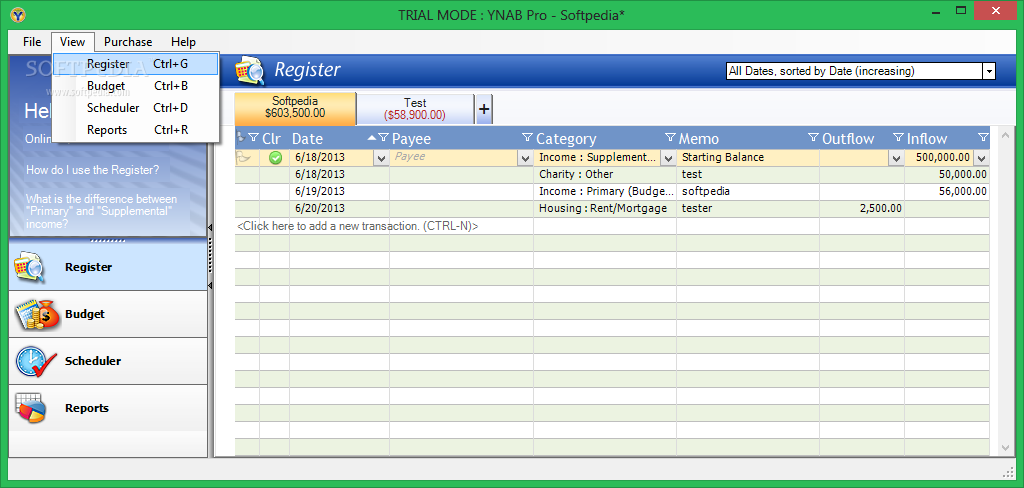Switch to the Test account tab
Viewport: 1024px width, 488px height.
click(415, 109)
